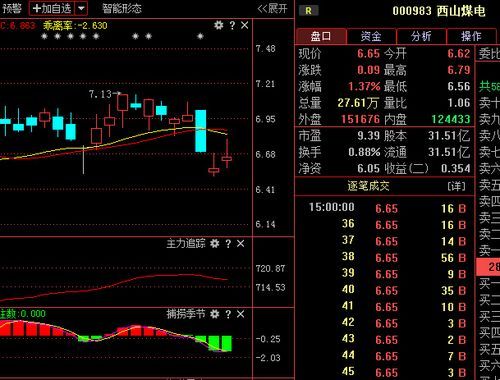
Task: Click the 涨幅 value 1.37%
Action: point(364,86)
